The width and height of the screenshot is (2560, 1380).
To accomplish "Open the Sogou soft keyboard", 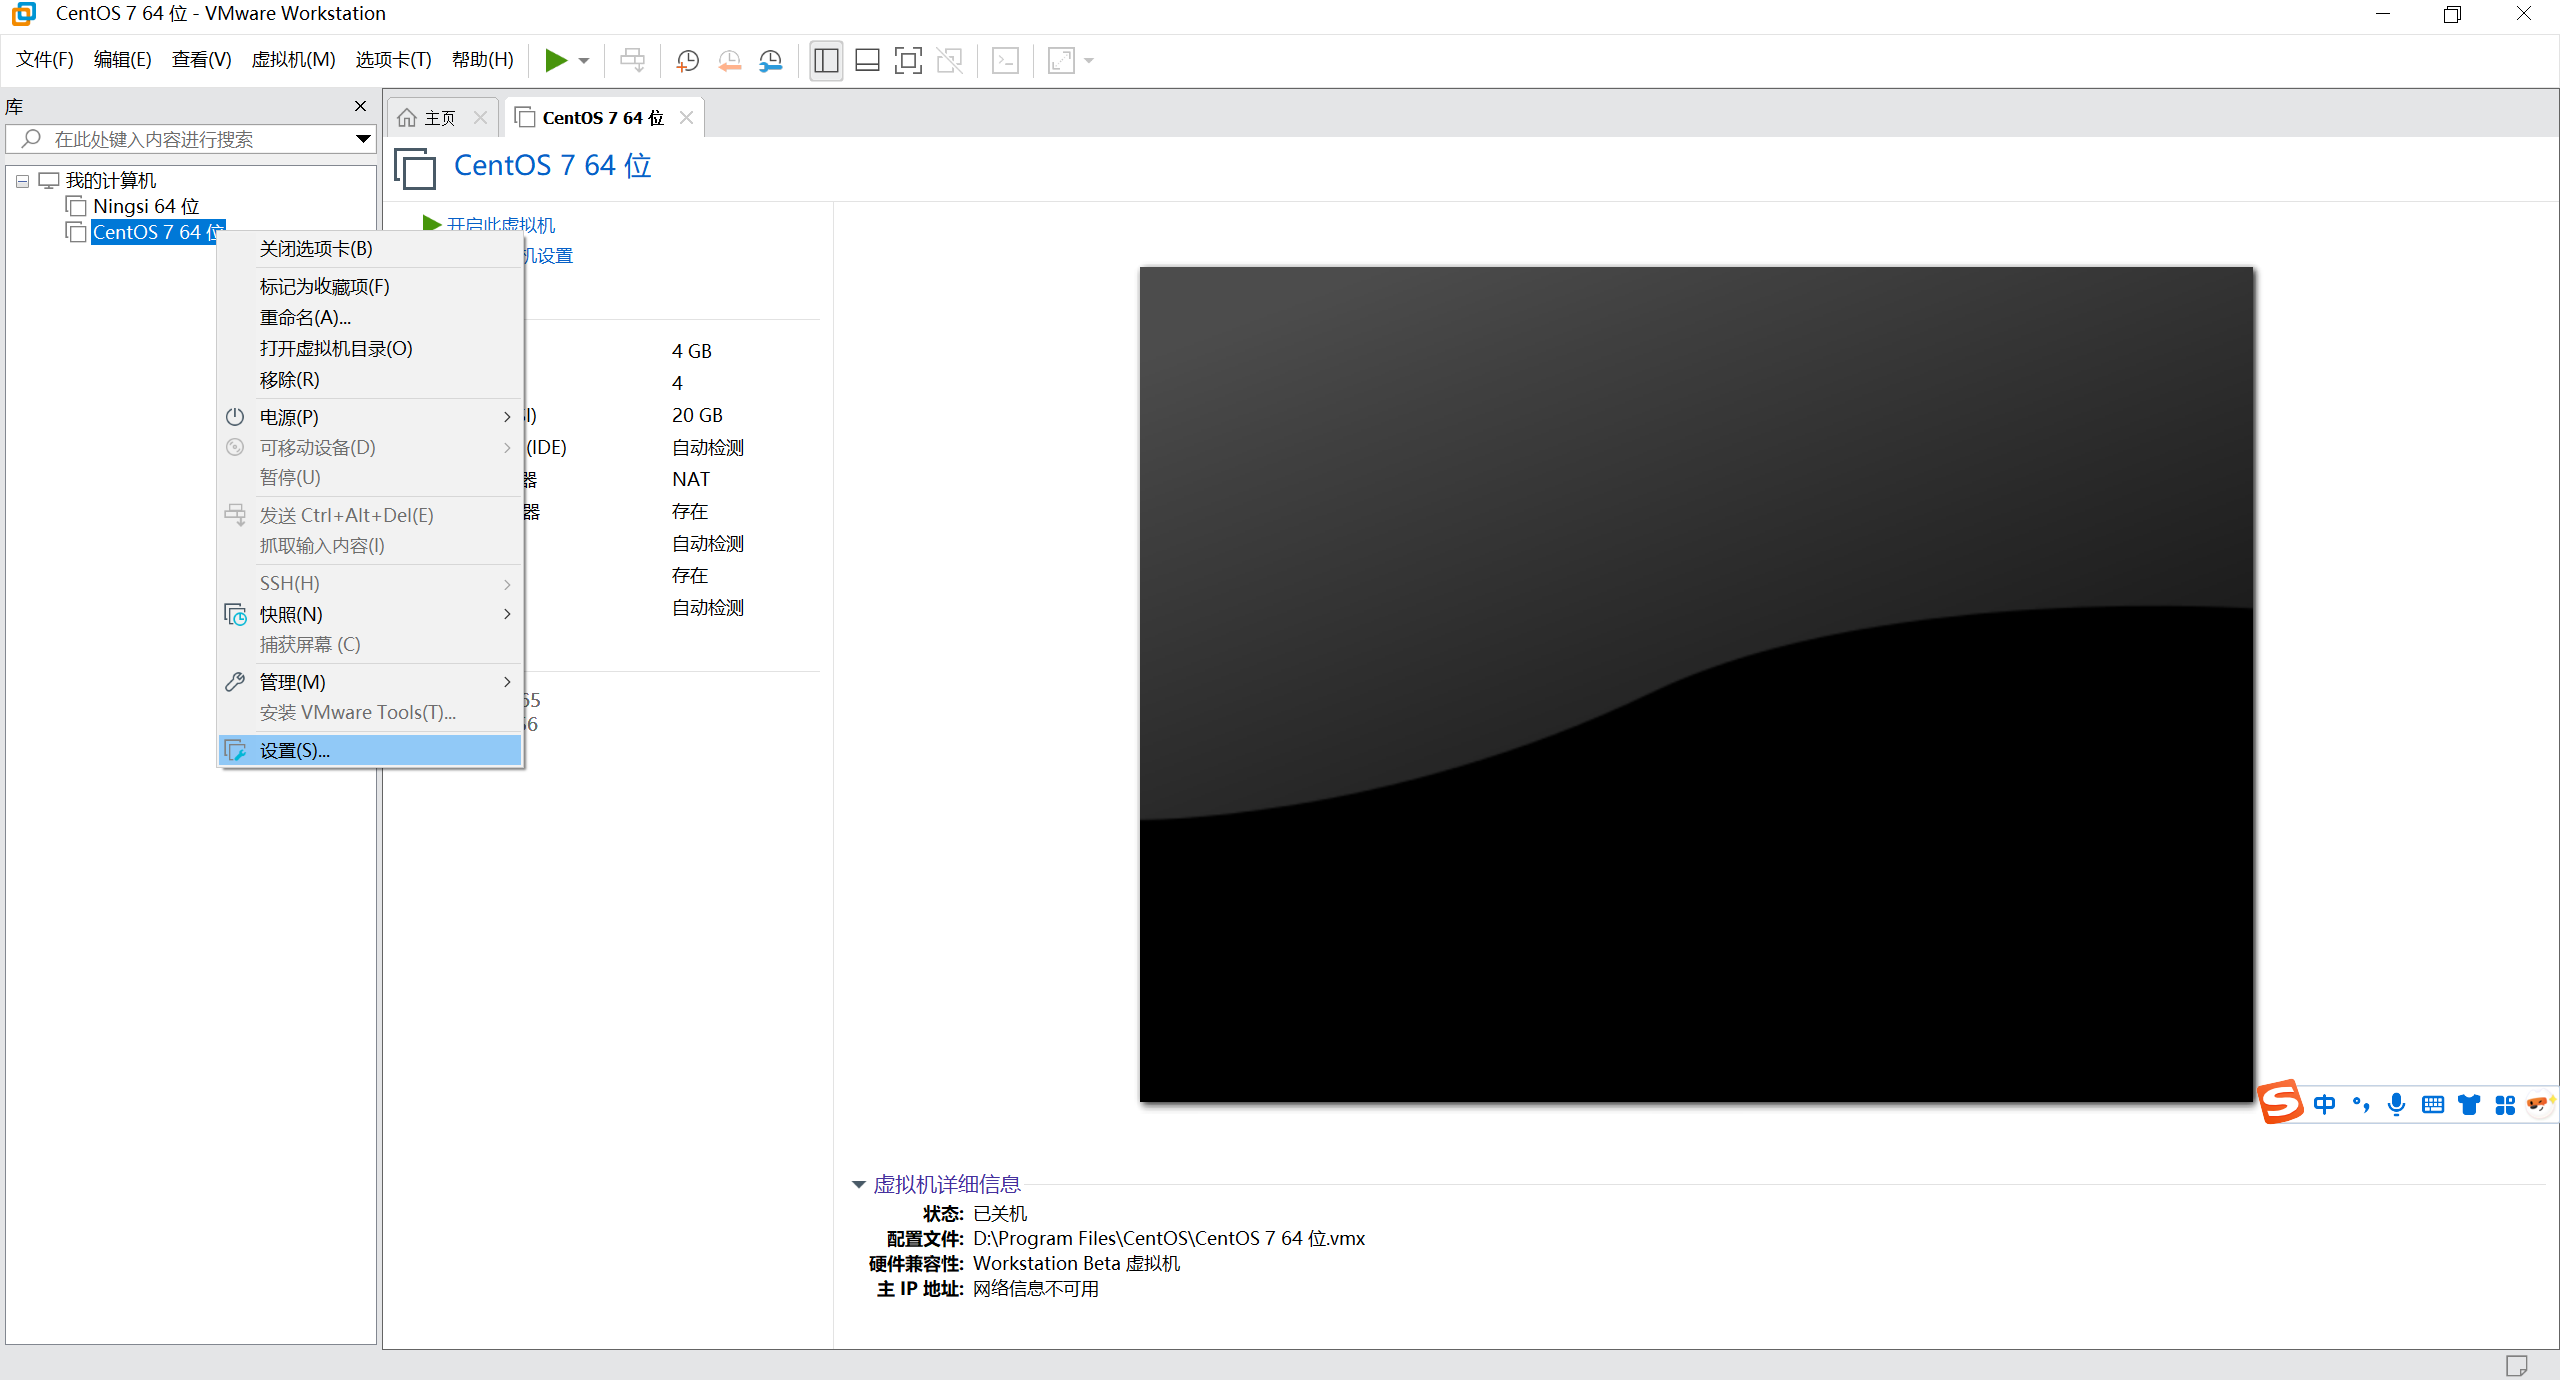I will tap(2433, 1104).
